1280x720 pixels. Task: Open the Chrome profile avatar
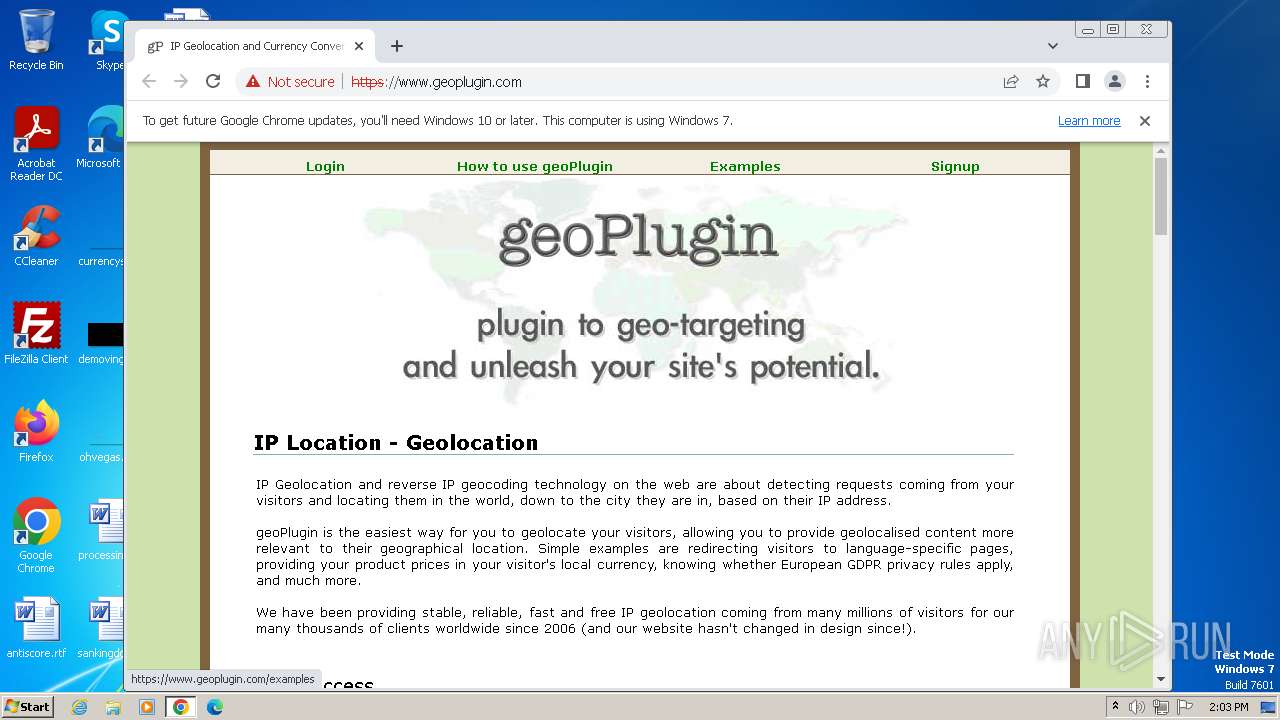[1115, 82]
